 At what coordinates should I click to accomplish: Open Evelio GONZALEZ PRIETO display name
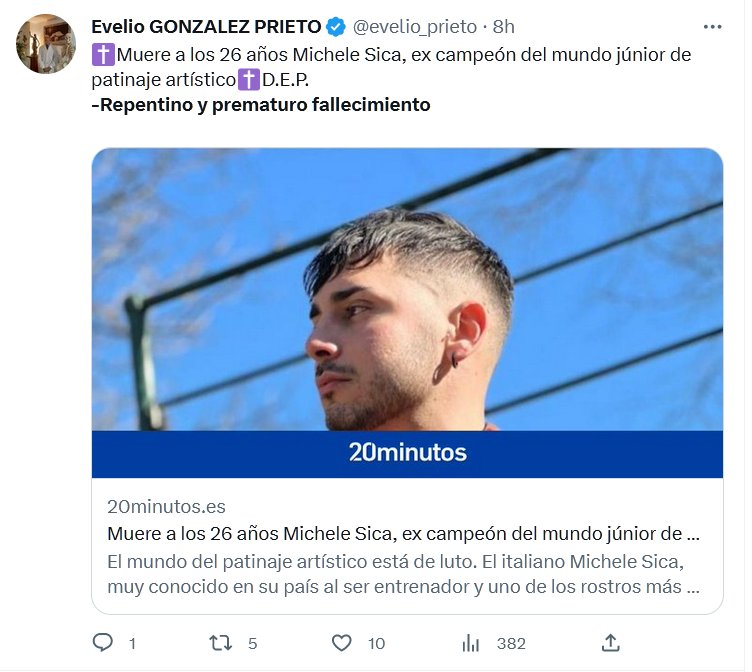[x=207, y=27]
